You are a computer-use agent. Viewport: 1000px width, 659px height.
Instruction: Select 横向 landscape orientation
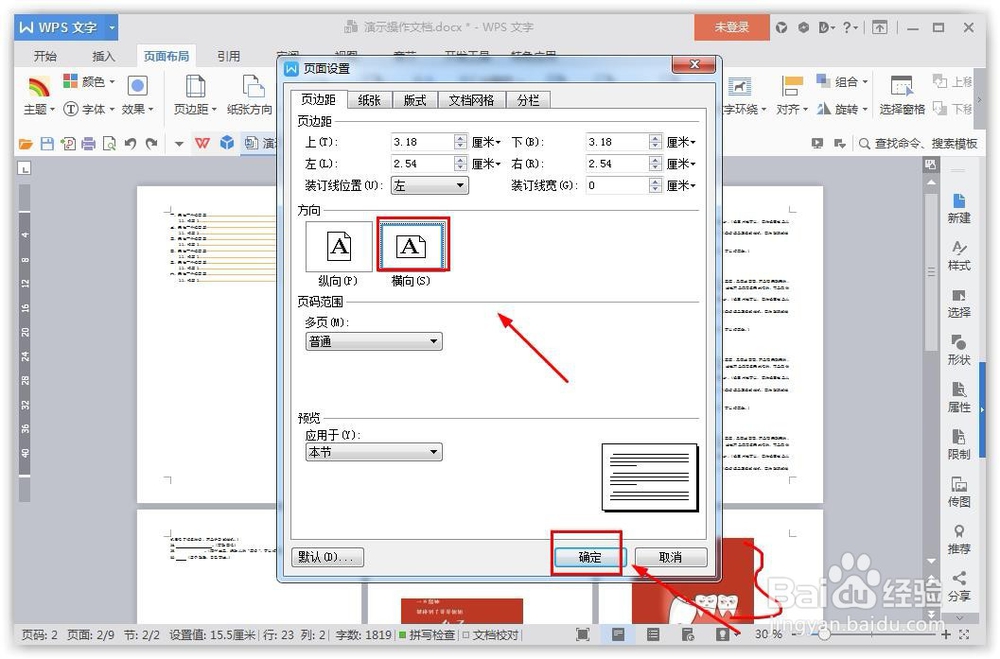(412, 245)
